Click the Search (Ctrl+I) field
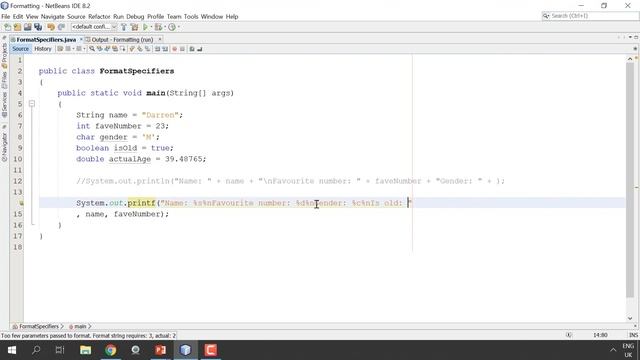The width and height of the screenshot is (640, 360). tap(590, 16)
